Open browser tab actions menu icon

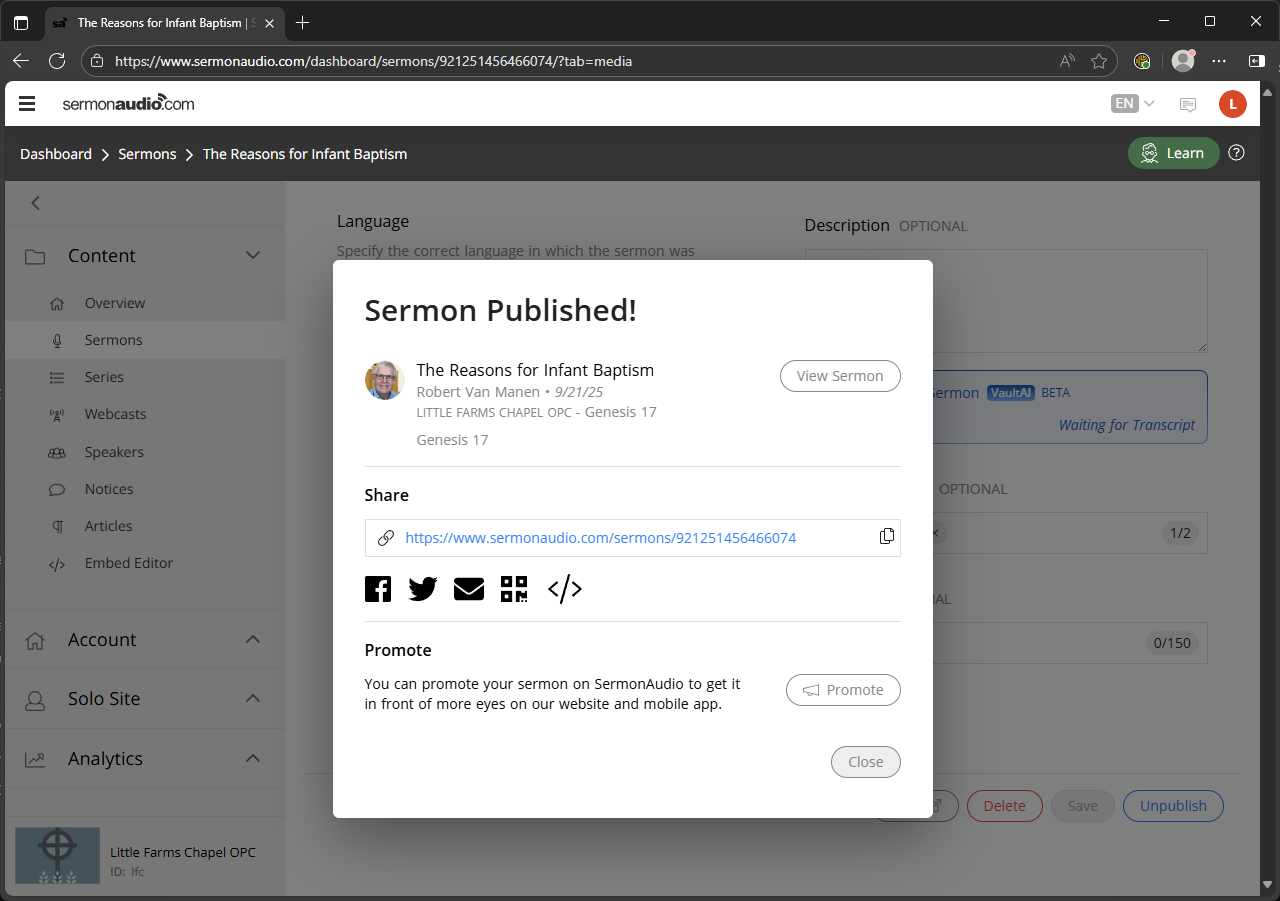(21, 22)
